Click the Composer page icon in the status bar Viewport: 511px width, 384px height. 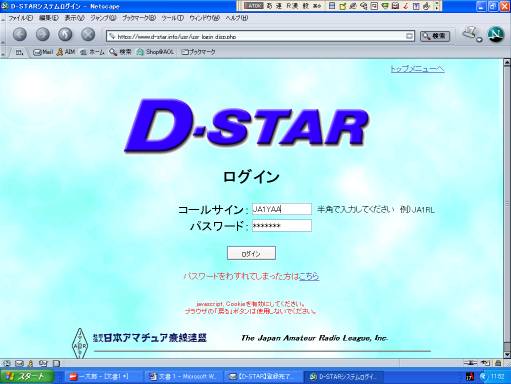click(56, 363)
